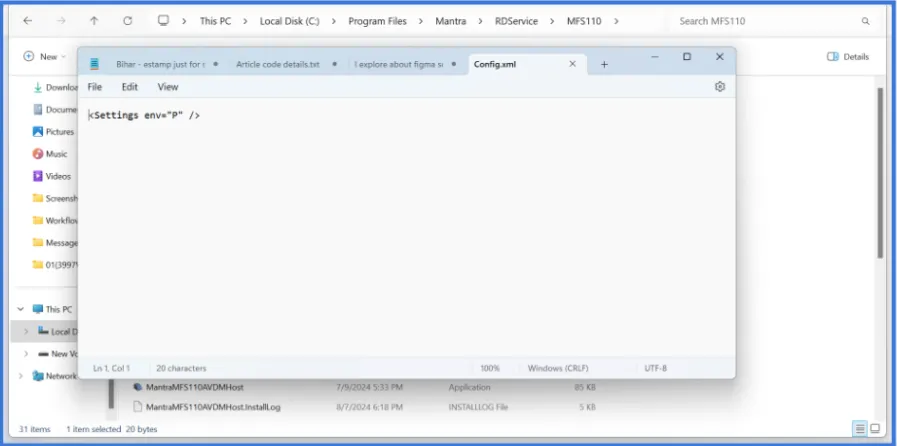The width and height of the screenshot is (897, 446).
Task: Click New button in Explorer toolbar
Action: (x=45, y=57)
